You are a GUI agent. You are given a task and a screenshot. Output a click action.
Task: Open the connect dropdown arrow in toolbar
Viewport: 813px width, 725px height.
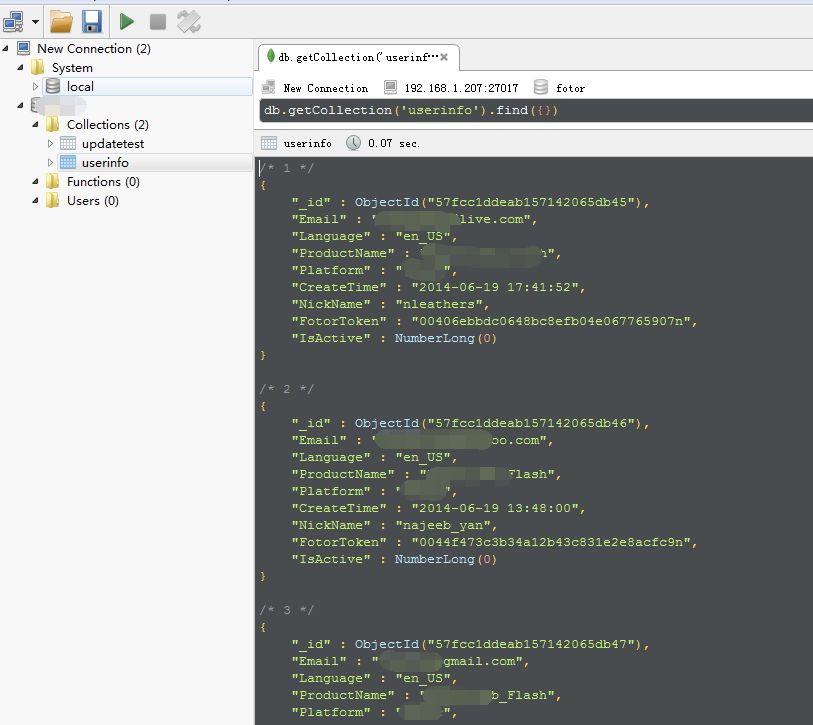coord(35,21)
